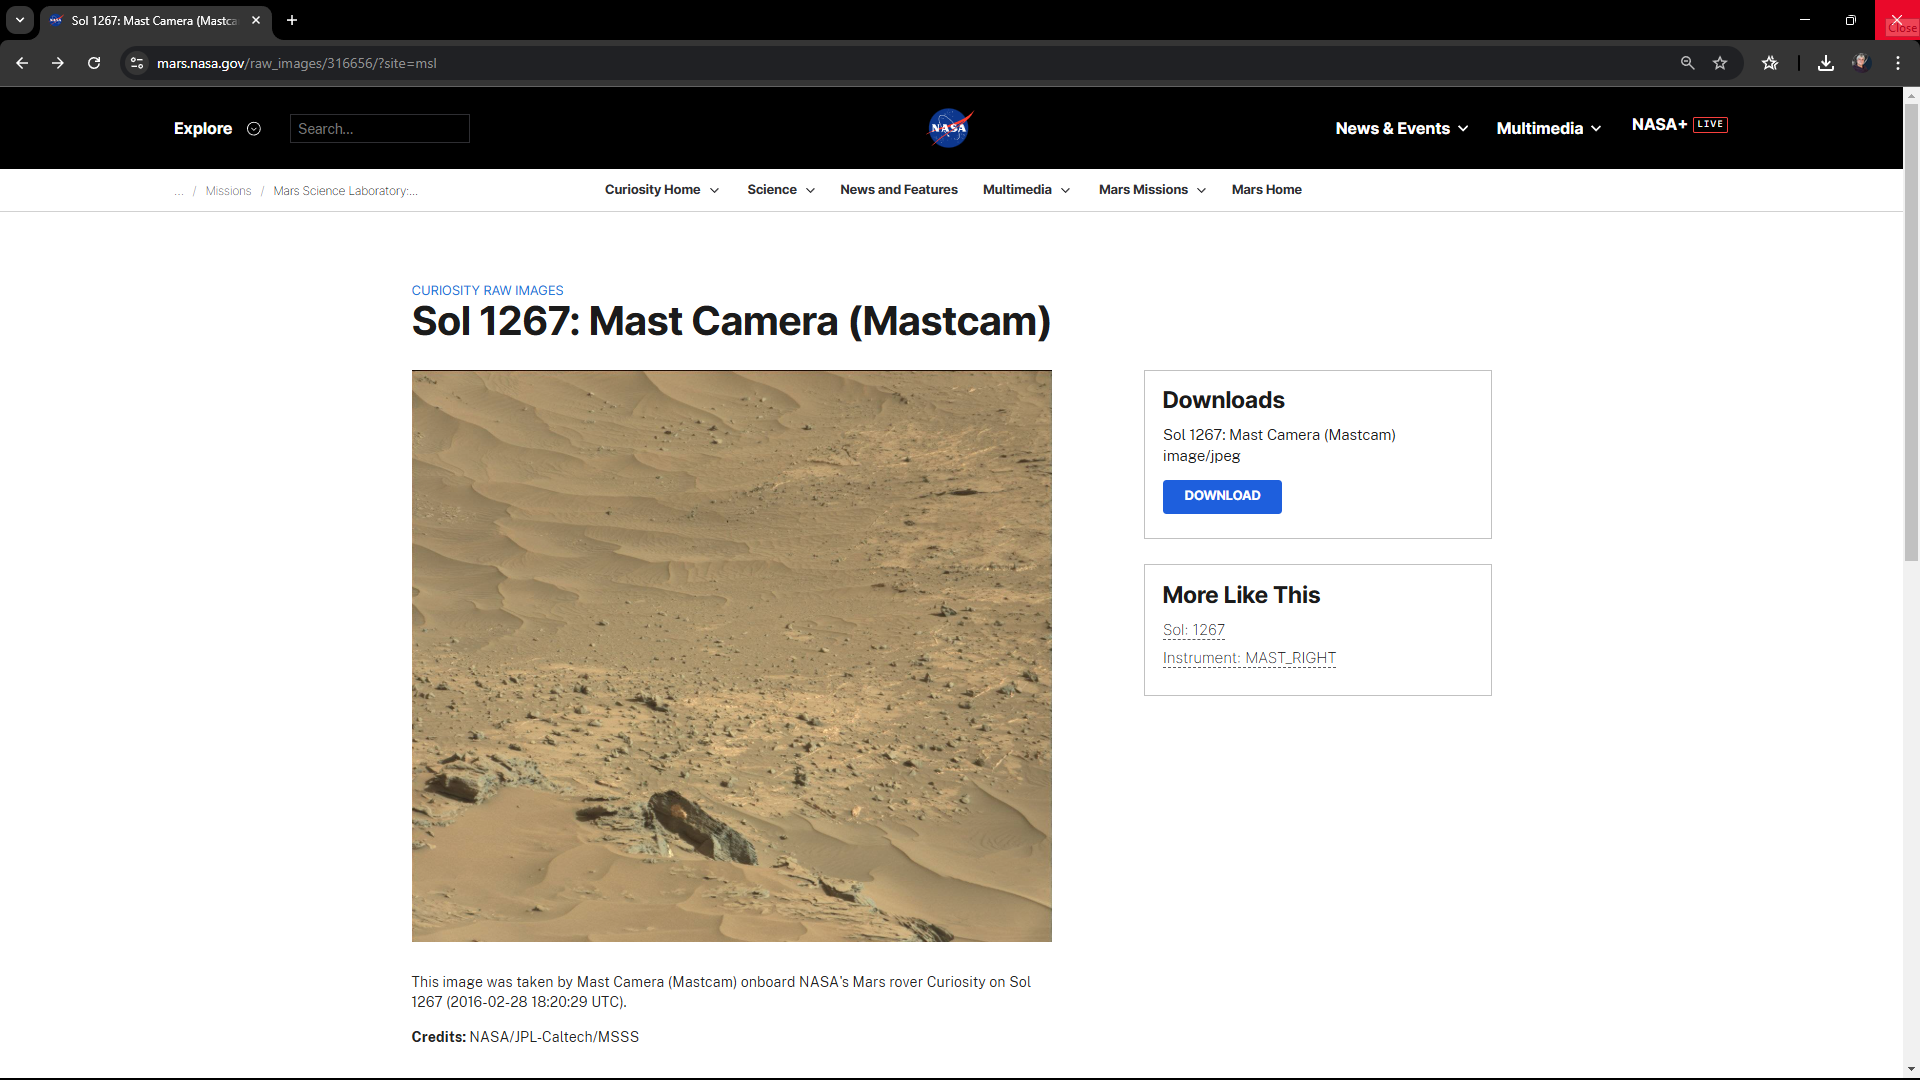Screen dimensions: 1920x1080
Task: Open News and Features menu item
Action: 898,190
